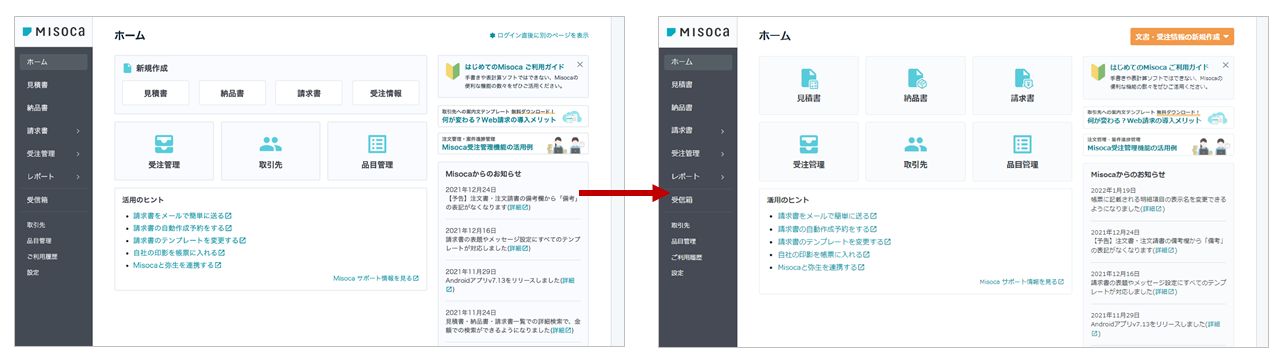Expand 請求書 sidebar item in left window
Image resolution: width=1280 pixels, height=360 pixels.
(x=78, y=130)
